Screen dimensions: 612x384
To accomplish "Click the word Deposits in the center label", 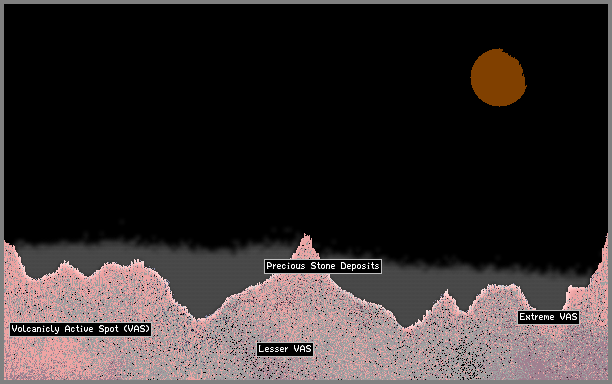I will (x=360, y=266).
